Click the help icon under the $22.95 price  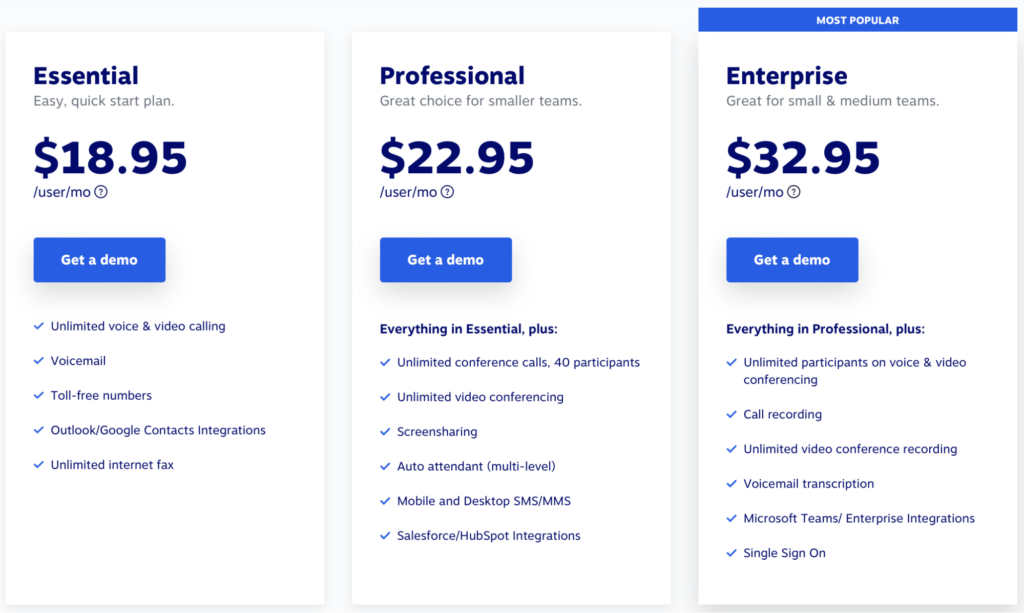click(447, 192)
